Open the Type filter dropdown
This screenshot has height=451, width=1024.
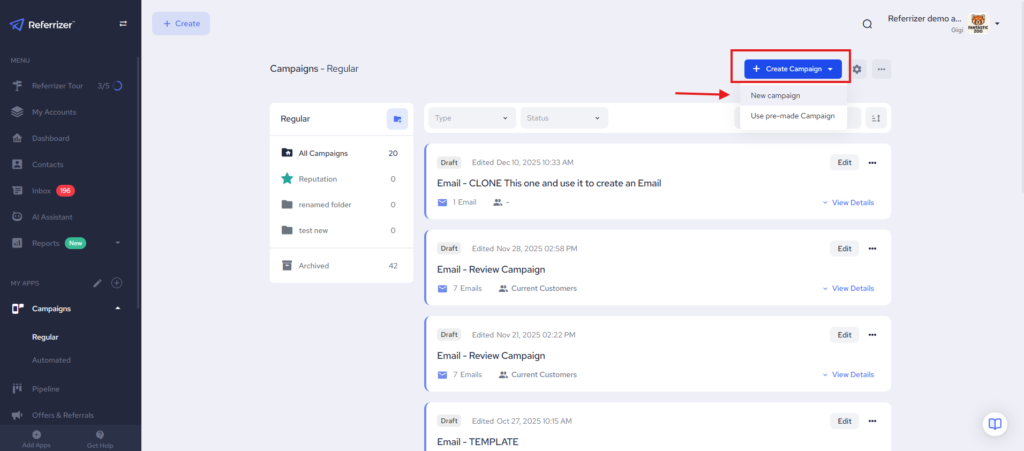tap(472, 118)
